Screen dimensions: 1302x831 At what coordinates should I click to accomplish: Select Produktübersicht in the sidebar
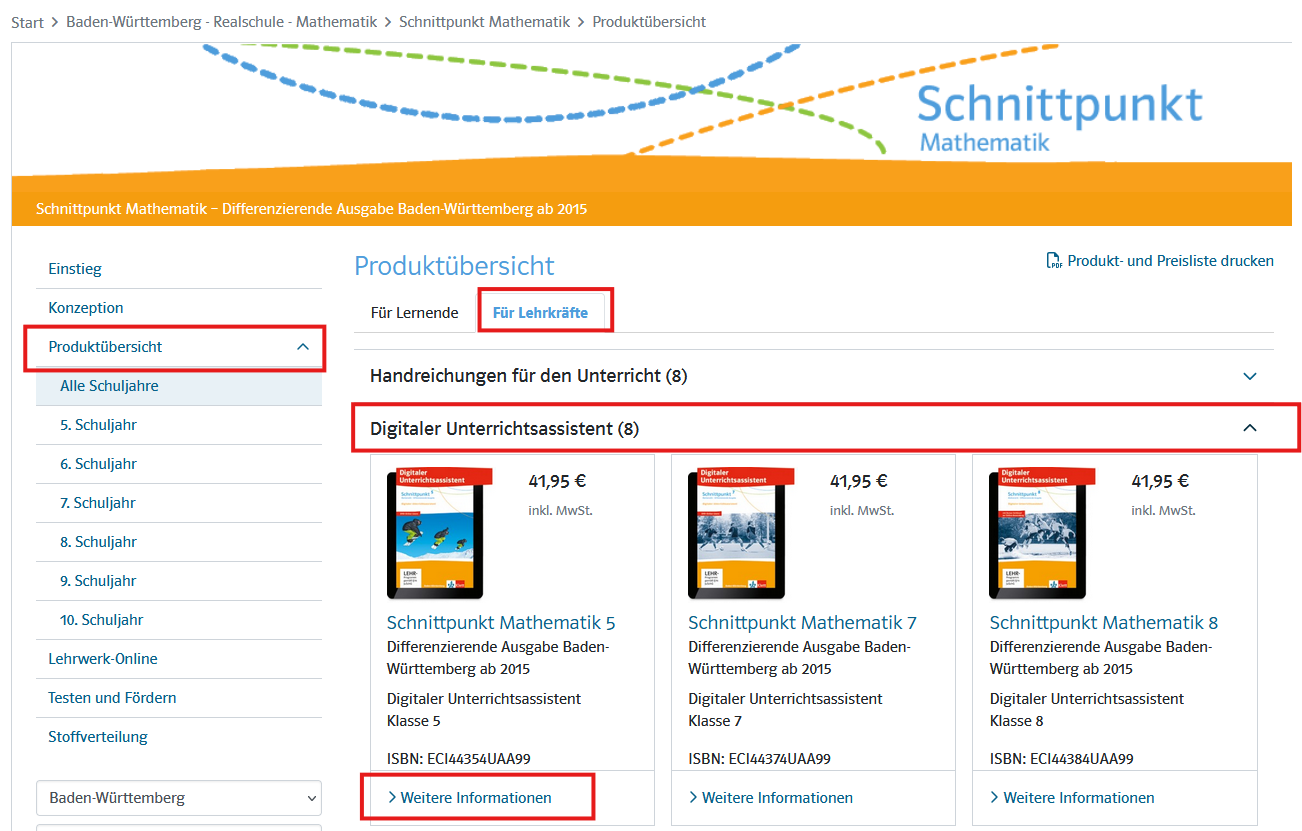coord(105,347)
